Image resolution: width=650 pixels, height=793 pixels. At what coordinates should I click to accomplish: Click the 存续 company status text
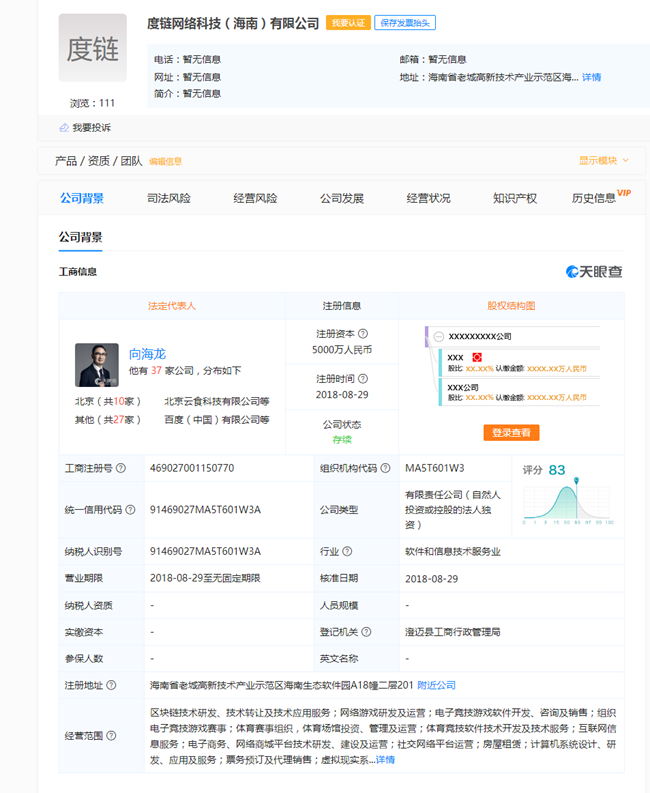click(x=342, y=439)
